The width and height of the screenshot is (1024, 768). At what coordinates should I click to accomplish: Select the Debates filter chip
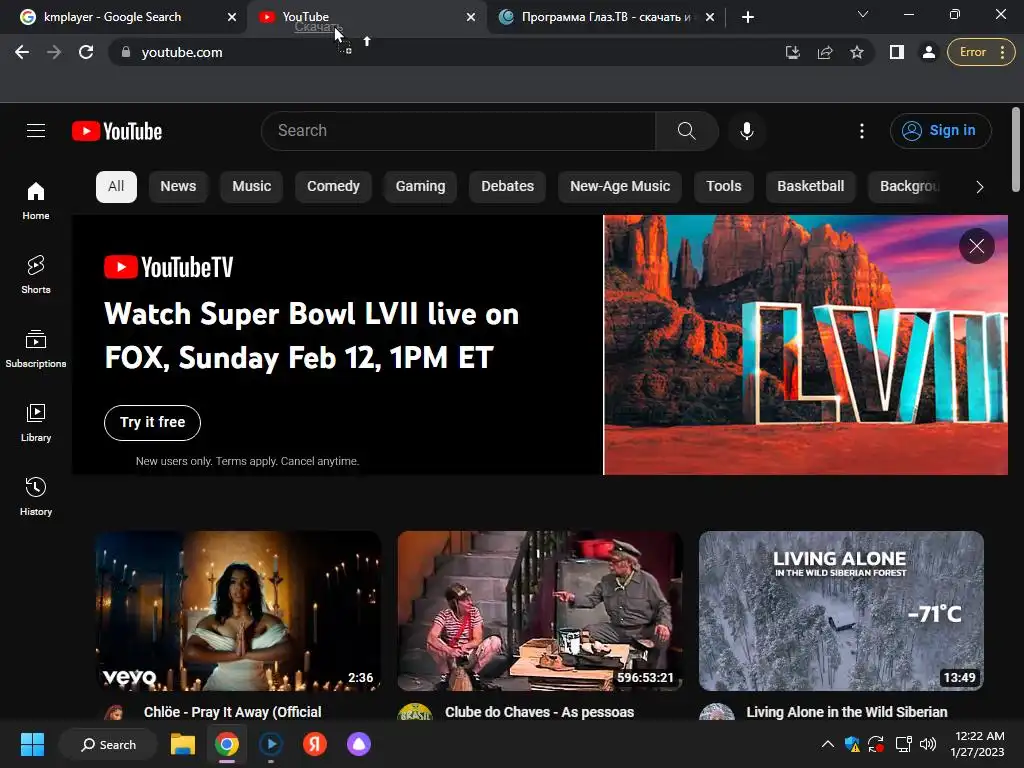(507, 187)
